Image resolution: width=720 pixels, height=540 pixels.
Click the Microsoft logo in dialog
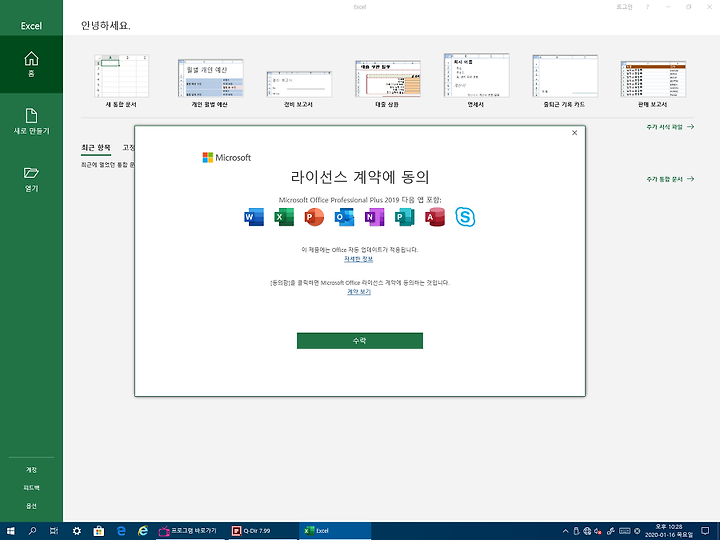coord(227,158)
